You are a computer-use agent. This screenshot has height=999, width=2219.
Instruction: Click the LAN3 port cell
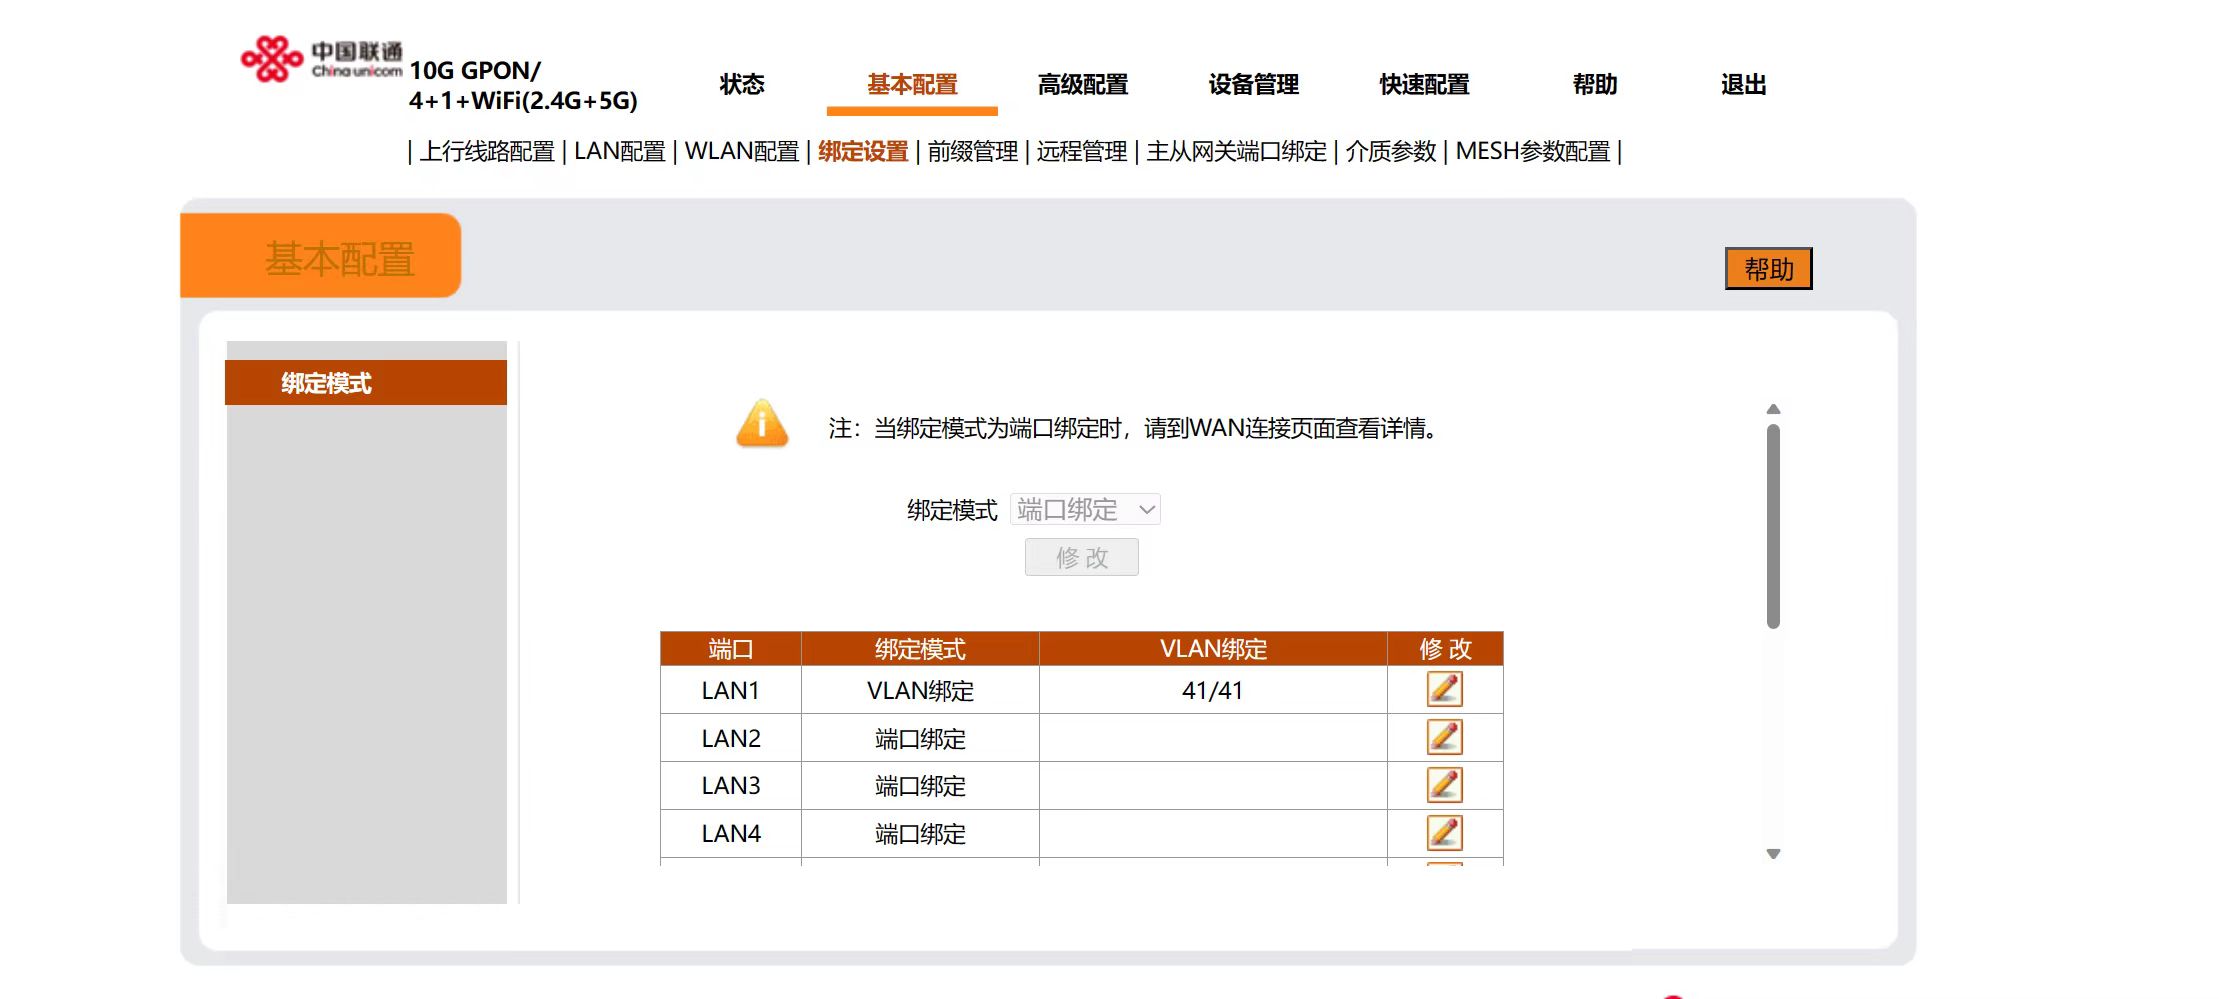tap(731, 786)
